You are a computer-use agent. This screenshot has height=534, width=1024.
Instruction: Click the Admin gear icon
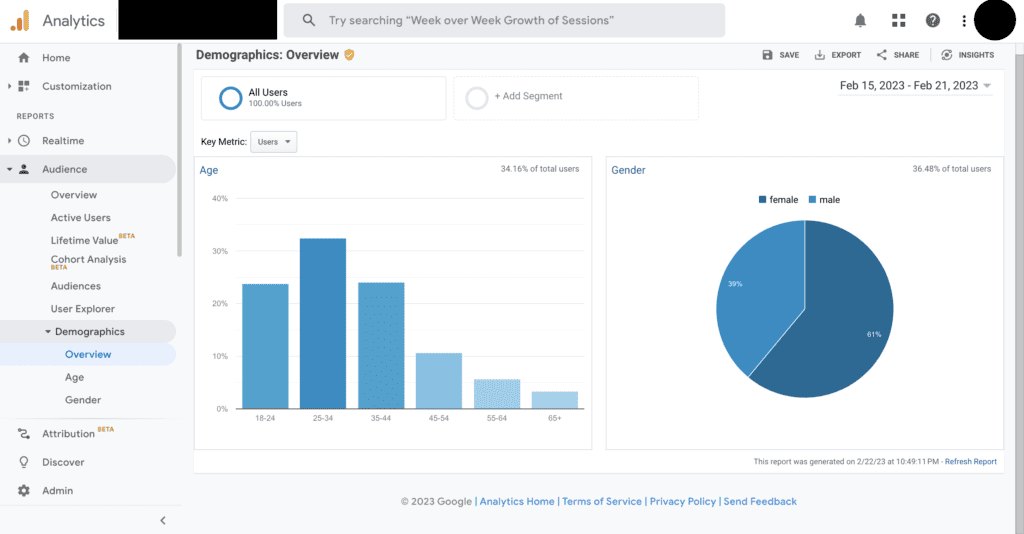click(x=24, y=490)
